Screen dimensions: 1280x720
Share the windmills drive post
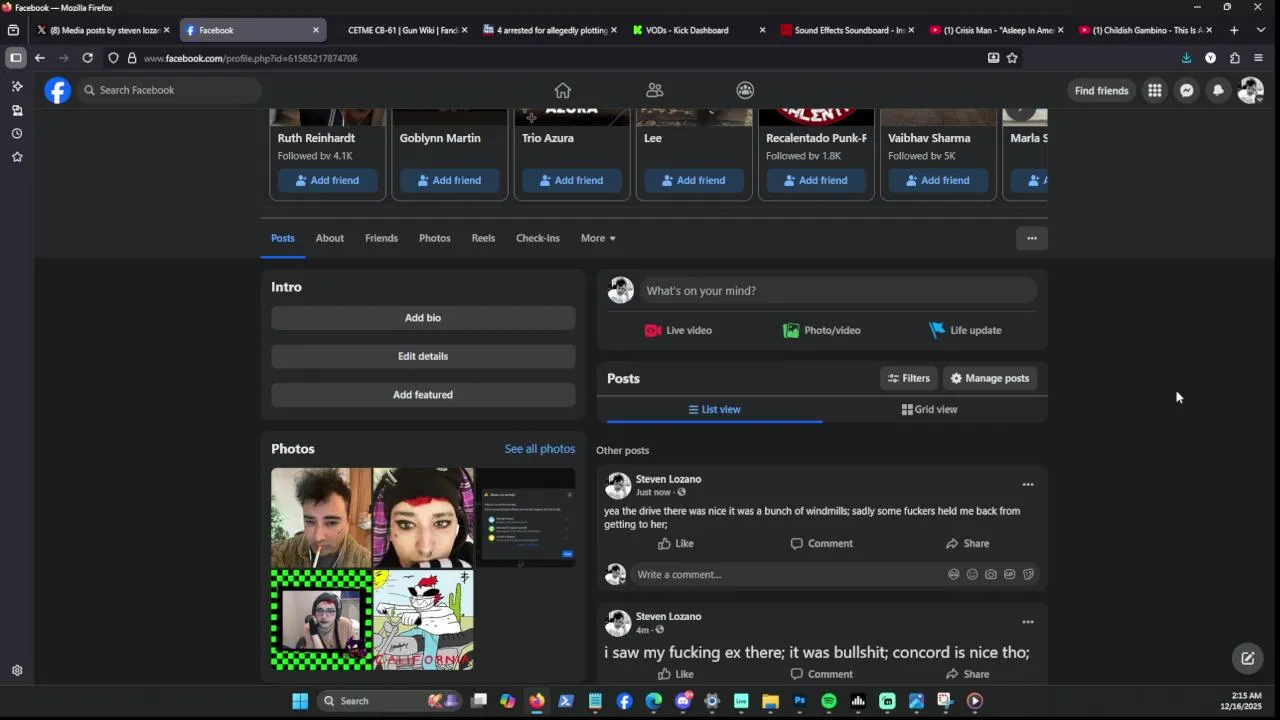pos(967,544)
